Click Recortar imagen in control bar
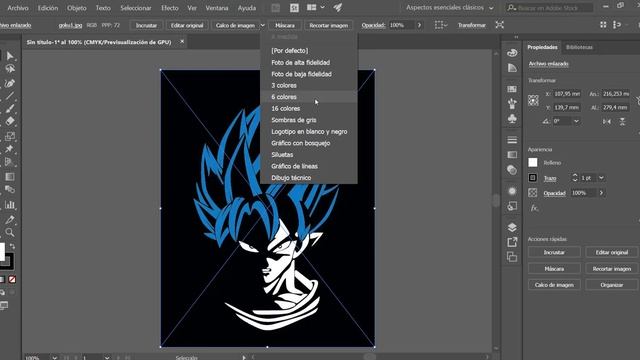This screenshot has height=360, width=640. pos(328,25)
